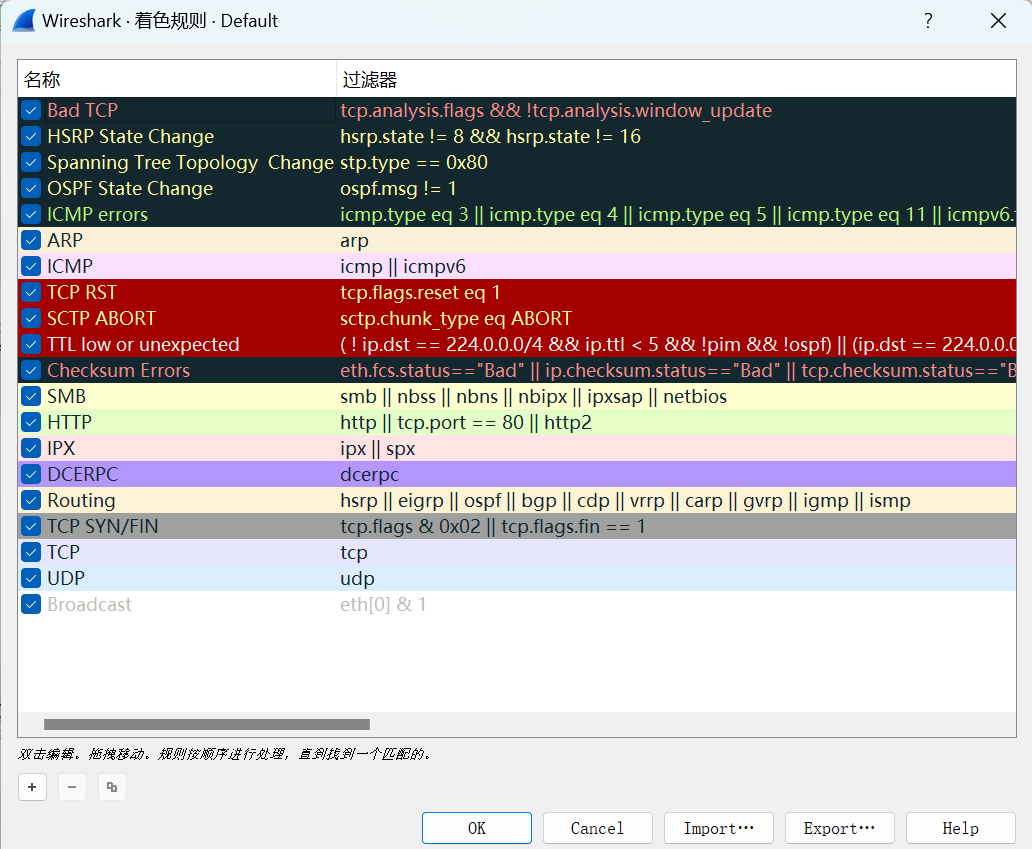Disable the TCP RST rule checkbox
The image size is (1032, 849).
point(31,292)
